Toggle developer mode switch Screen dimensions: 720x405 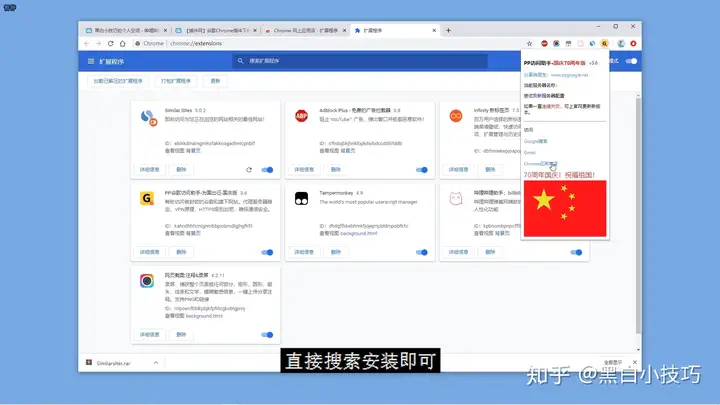click(x=631, y=61)
